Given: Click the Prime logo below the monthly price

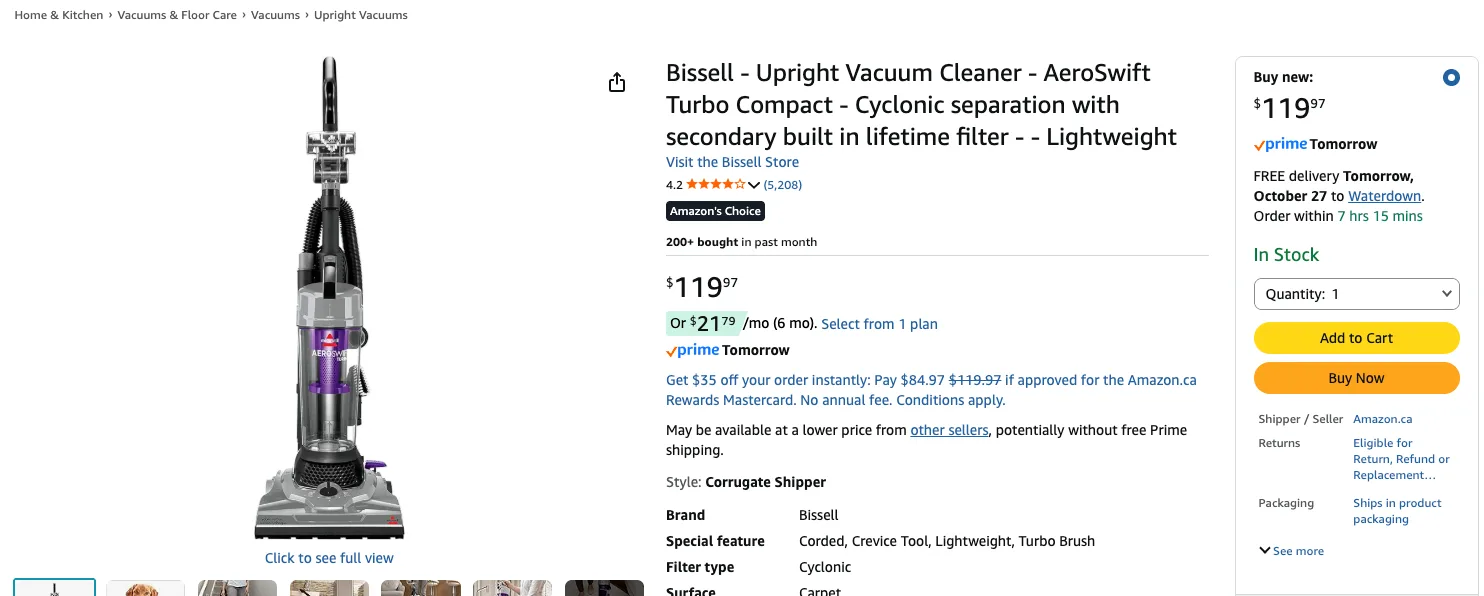Looking at the screenshot, I should click(692, 351).
